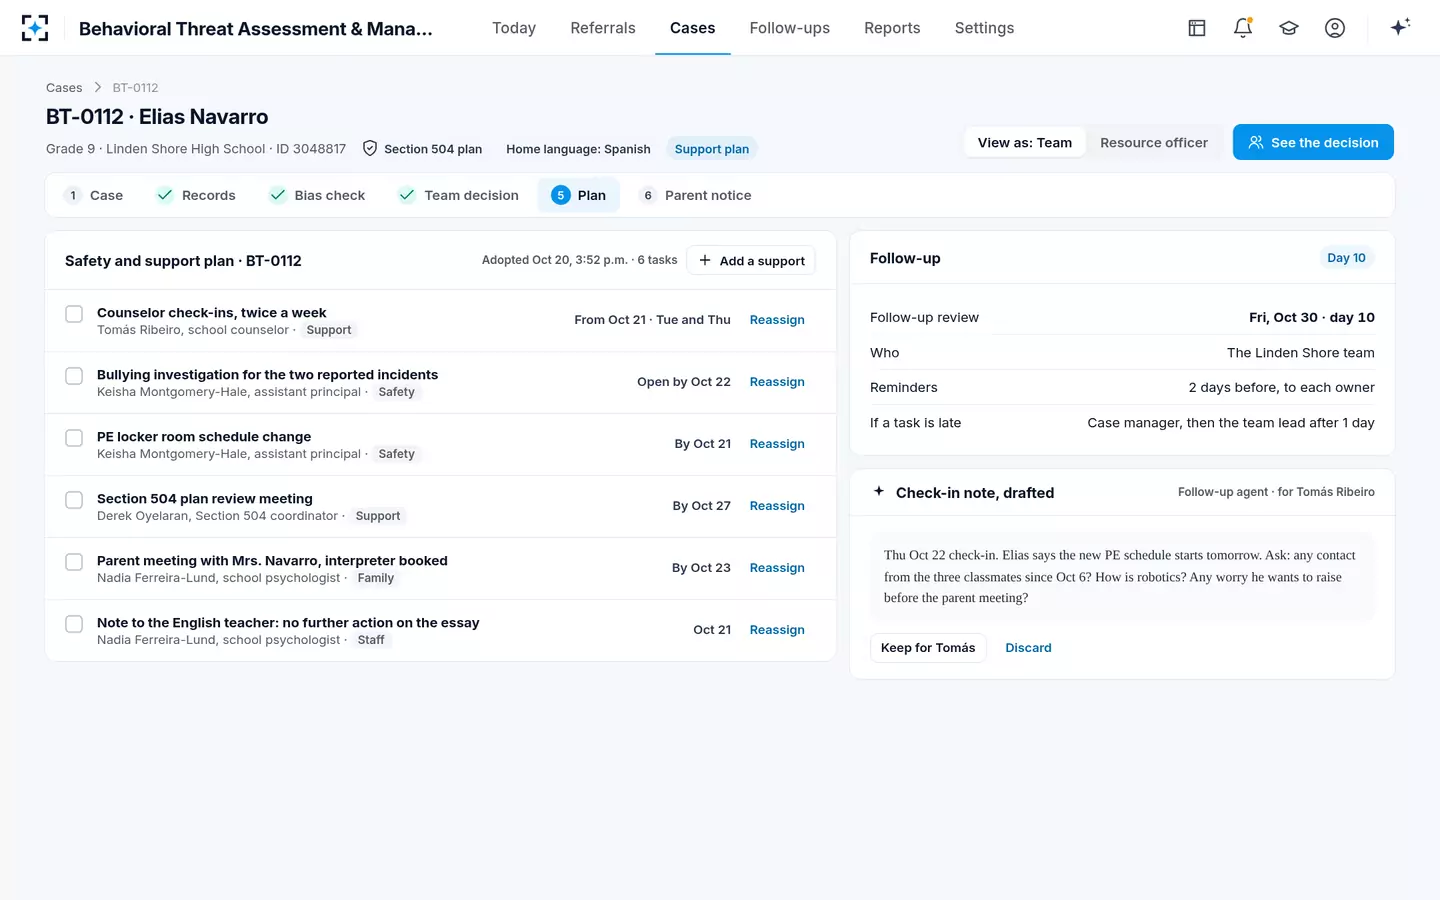1440x900 pixels.
Task: Open the layout table icon in header
Action: [1197, 28]
